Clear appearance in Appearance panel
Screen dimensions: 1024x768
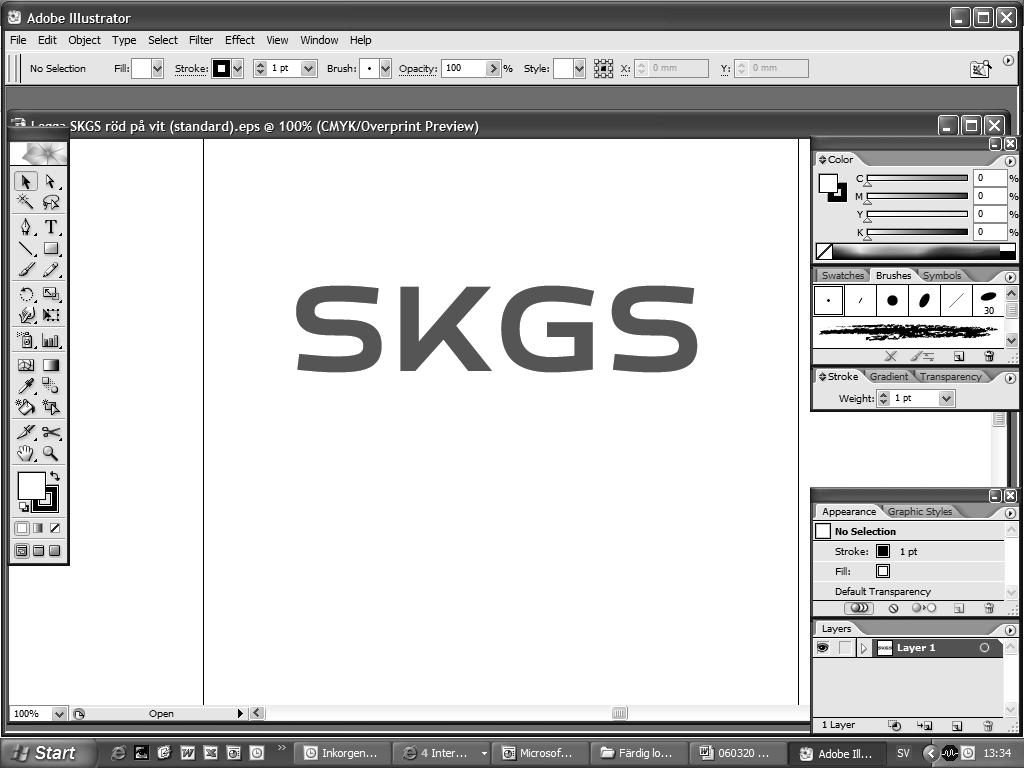[x=893, y=608]
